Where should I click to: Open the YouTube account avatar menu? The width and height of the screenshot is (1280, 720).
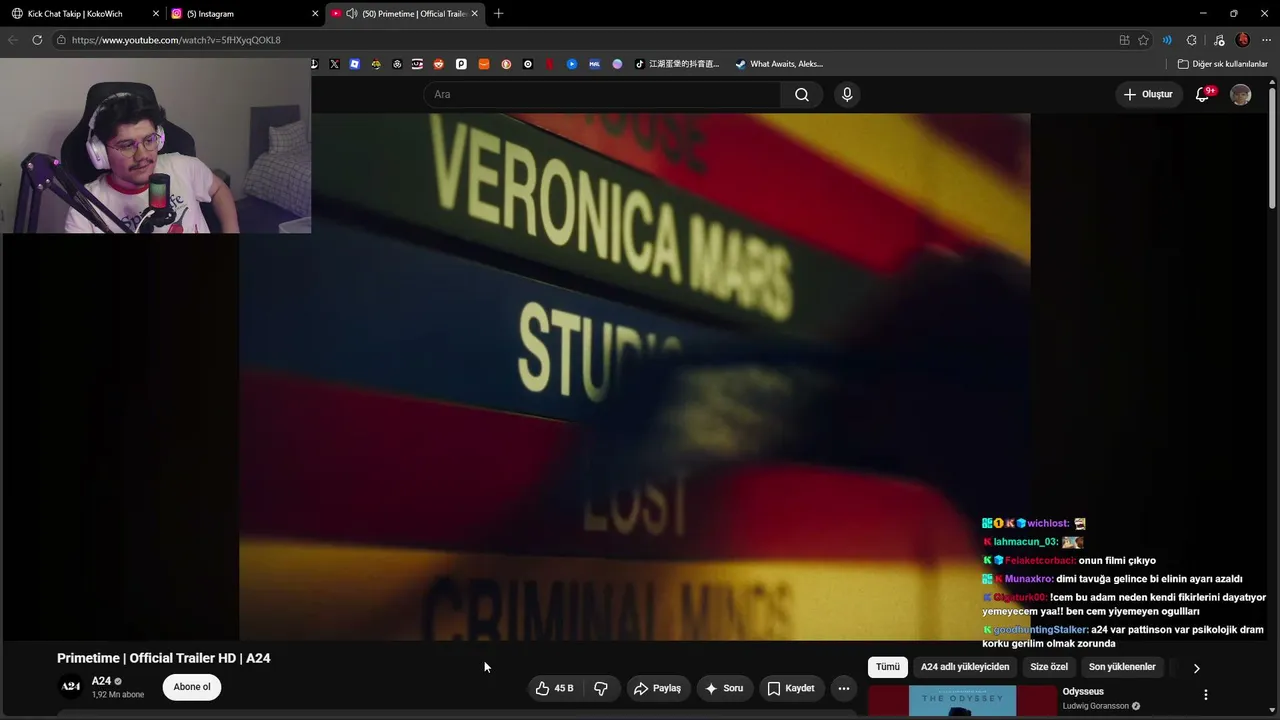(1241, 94)
